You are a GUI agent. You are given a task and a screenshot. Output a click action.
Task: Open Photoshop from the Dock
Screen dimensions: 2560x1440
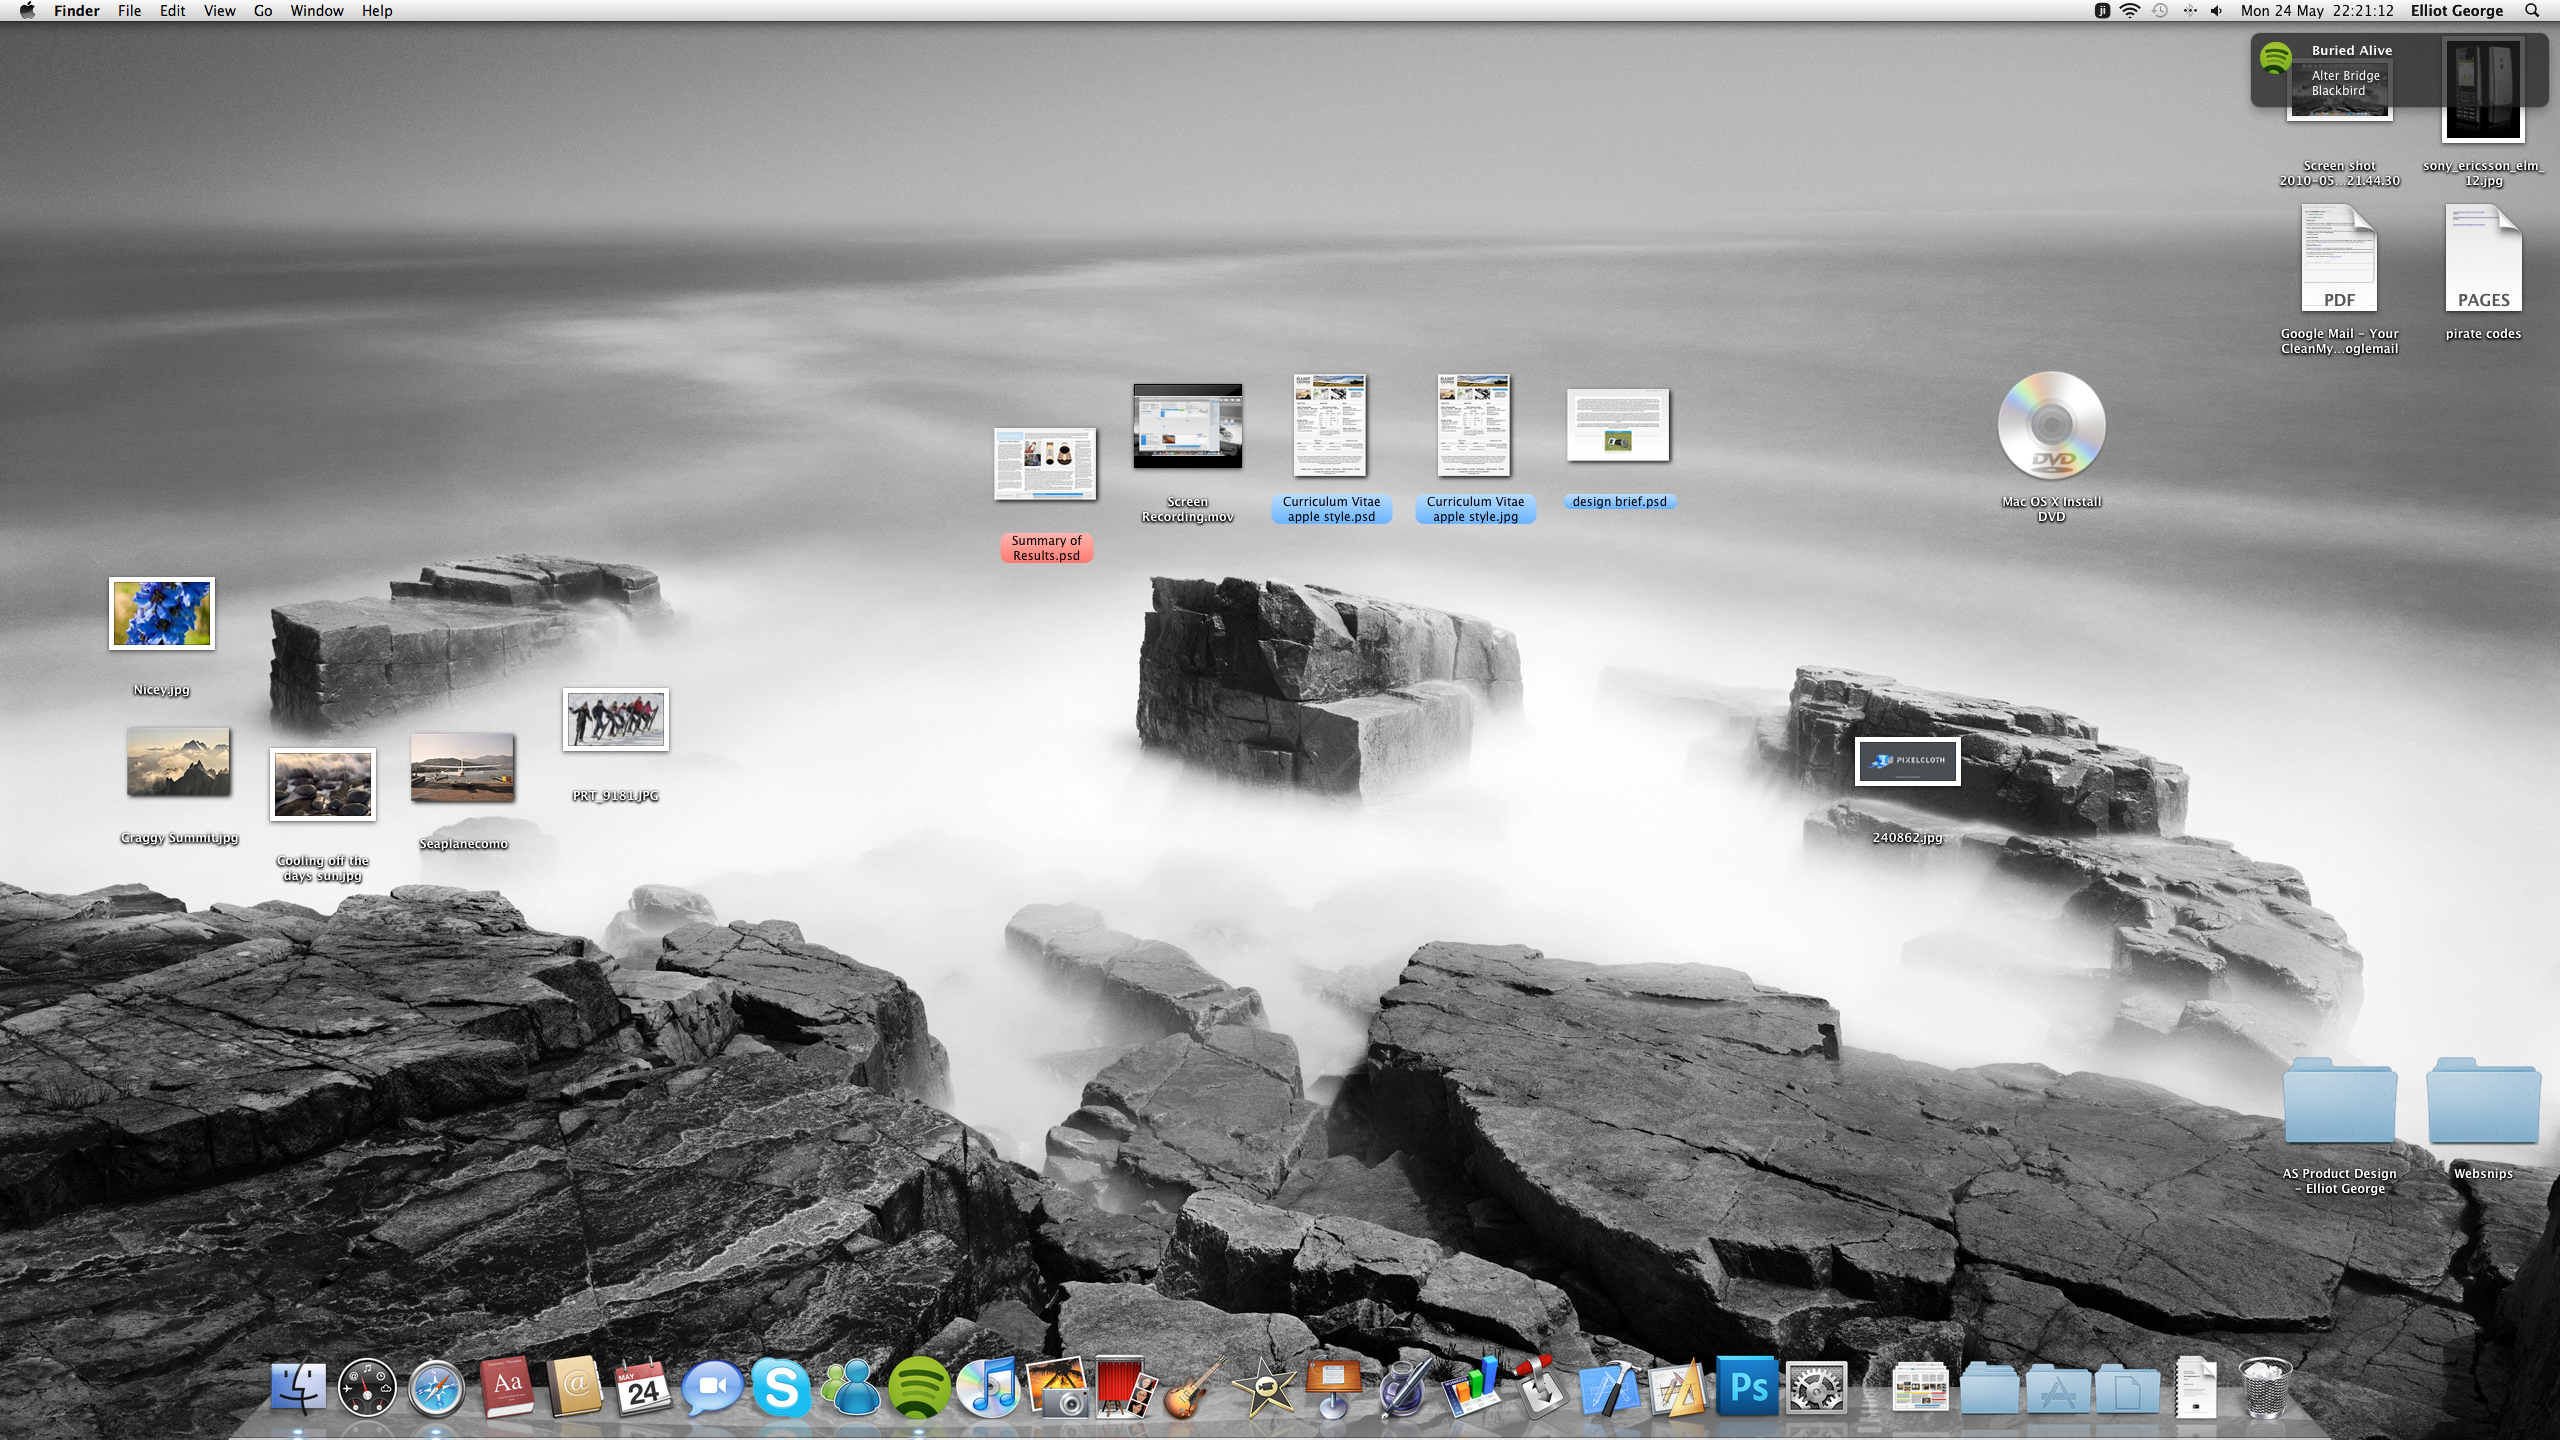click(x=1747, y=1387)
